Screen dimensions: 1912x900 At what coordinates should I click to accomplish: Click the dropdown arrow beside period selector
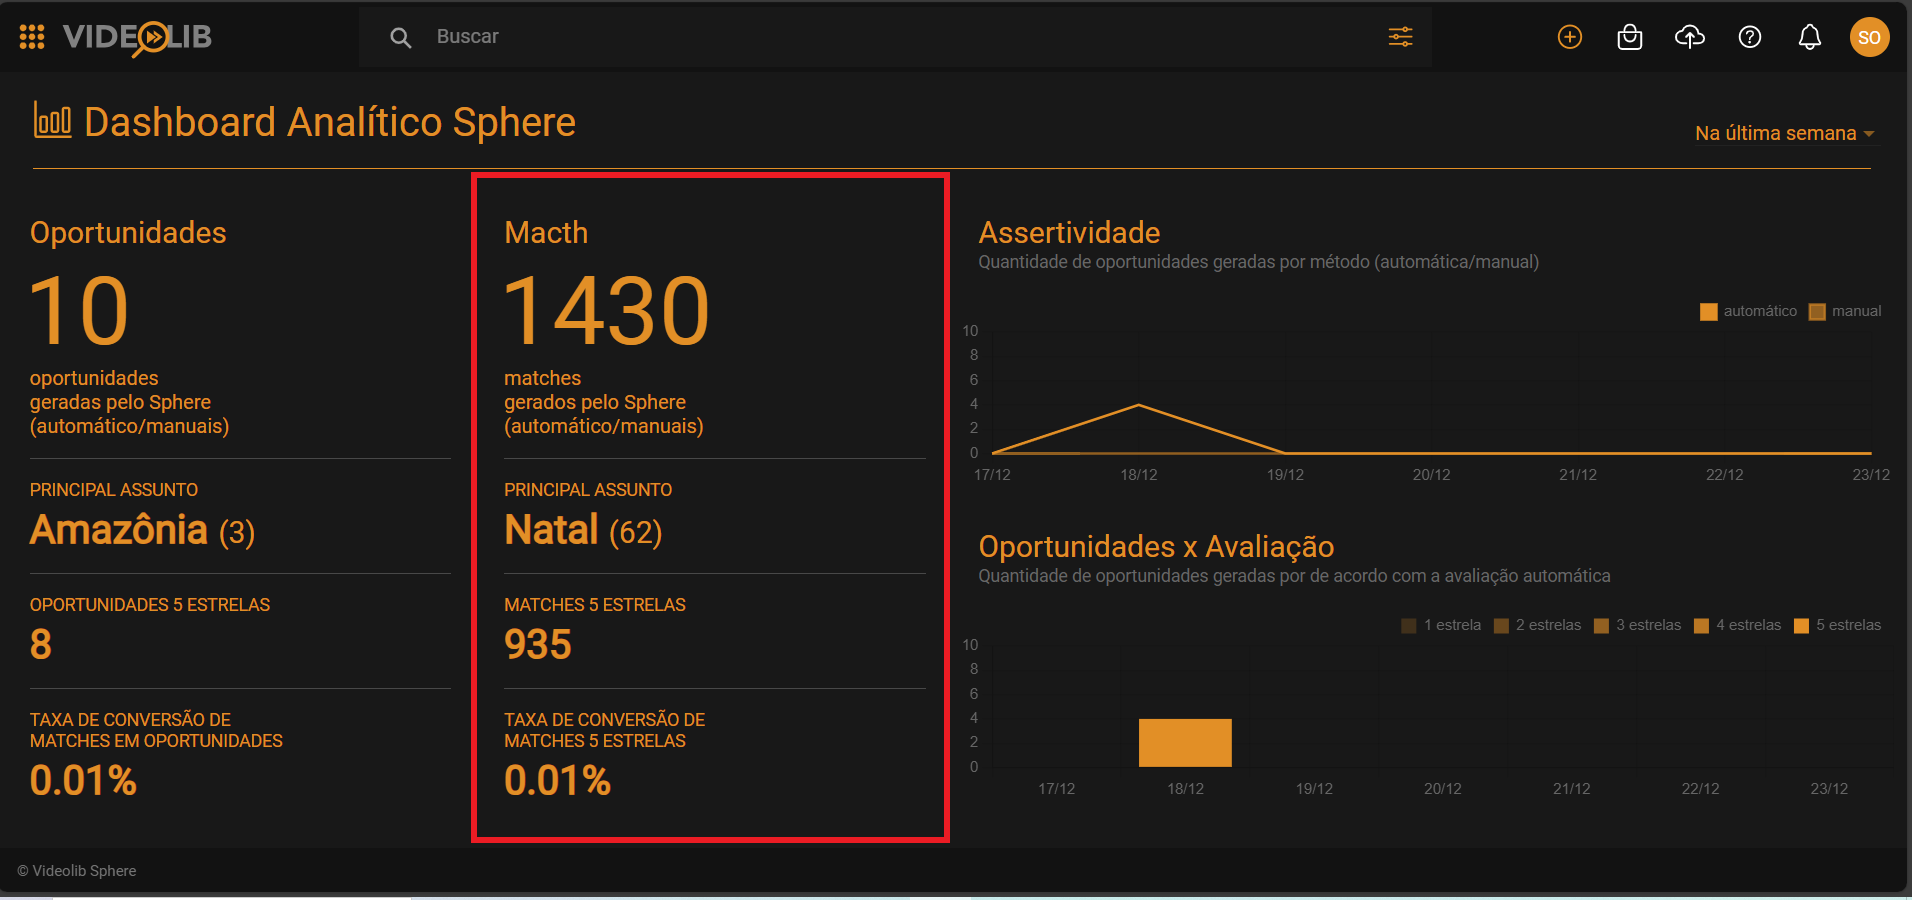(x=1869, y=134)
